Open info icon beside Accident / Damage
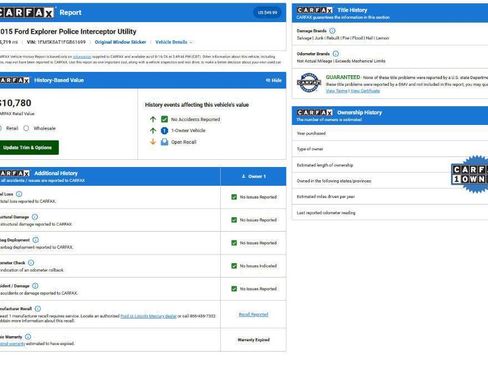This screenshot has height=366, width=488. (35, 286)
